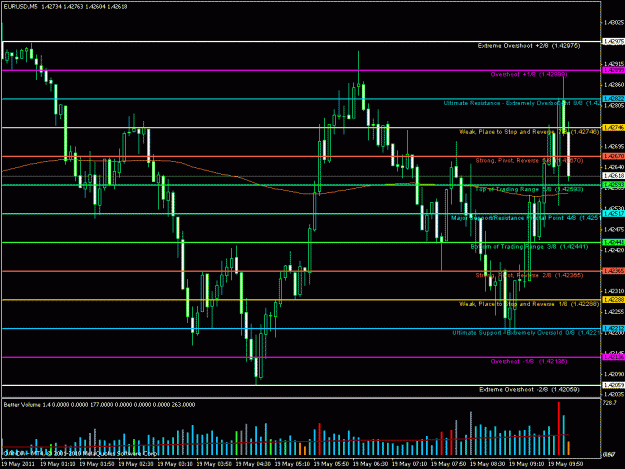Click the red 1.42365 price tag
Screen dimensions: 625x469
click(613, 271)
